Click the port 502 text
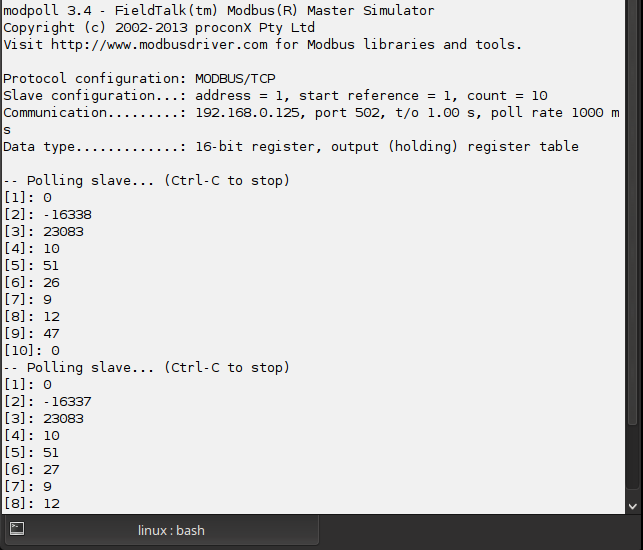This screenshot has height=550, width=643. [347, 112]
